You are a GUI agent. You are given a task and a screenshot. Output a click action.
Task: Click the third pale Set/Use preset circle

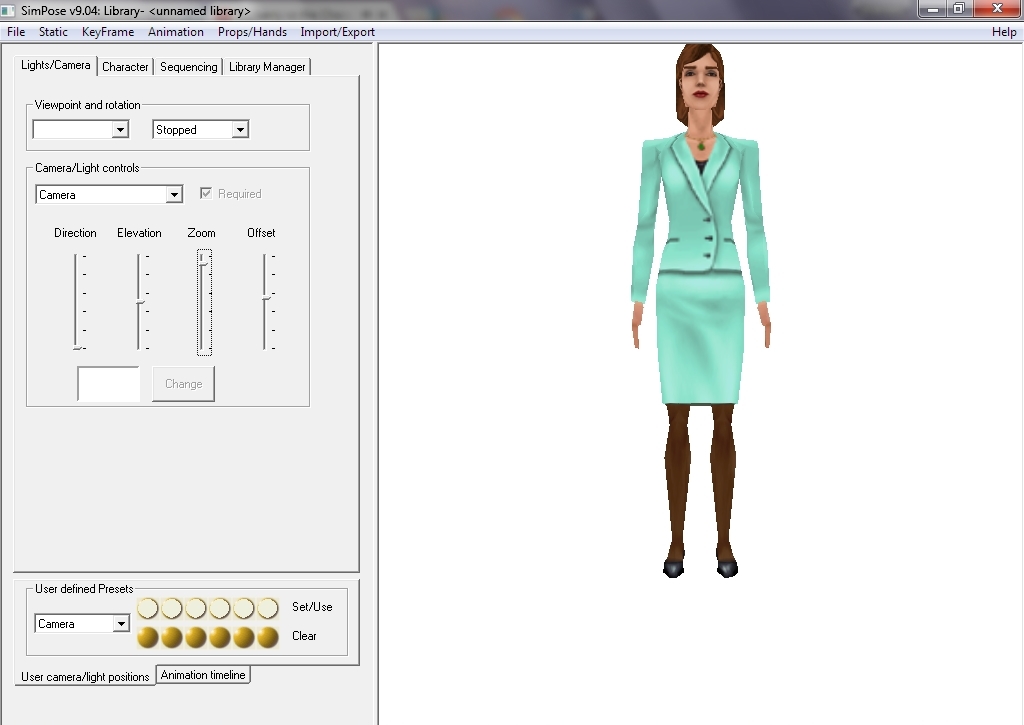(x=196, y=608)
